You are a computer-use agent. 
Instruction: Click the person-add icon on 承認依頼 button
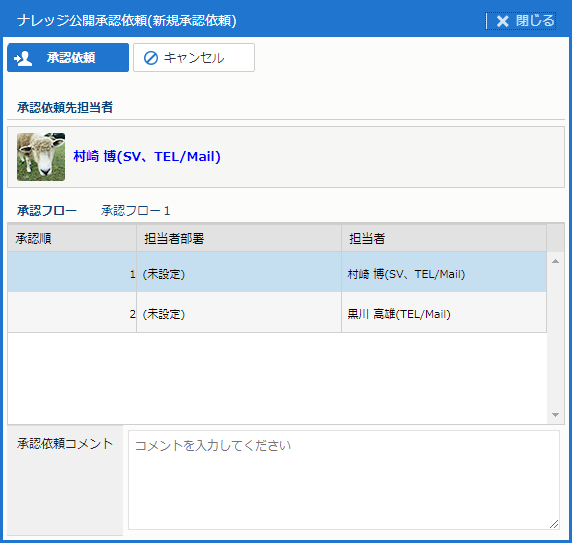pyautogui.click(x=23, y=58)
